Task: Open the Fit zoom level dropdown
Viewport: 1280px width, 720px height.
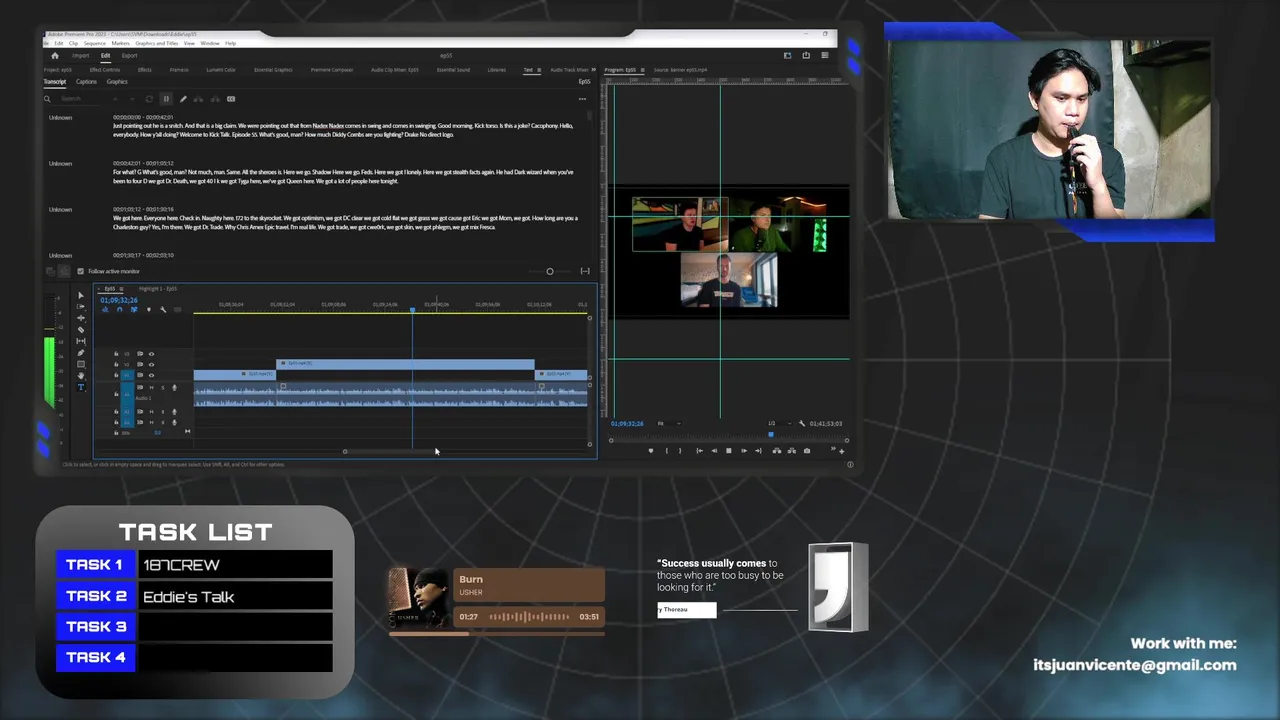Action: click(x=669, y=424)
